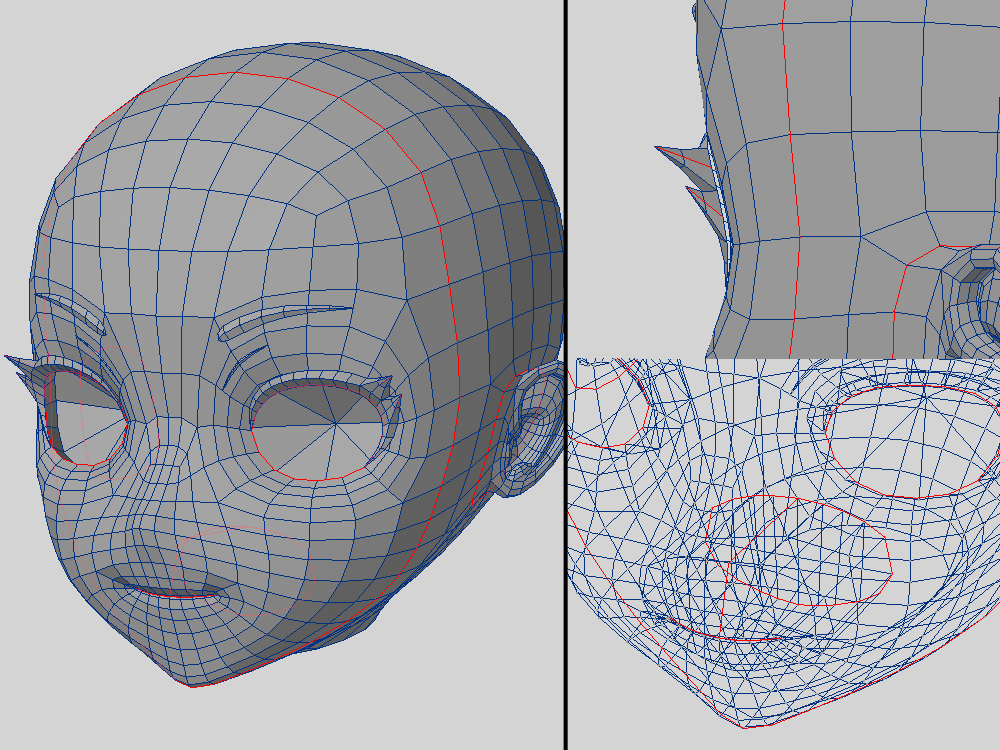Click the vertical black viewport divider
The width and height of the screenshot is (1000, 750).
(566, 375)
